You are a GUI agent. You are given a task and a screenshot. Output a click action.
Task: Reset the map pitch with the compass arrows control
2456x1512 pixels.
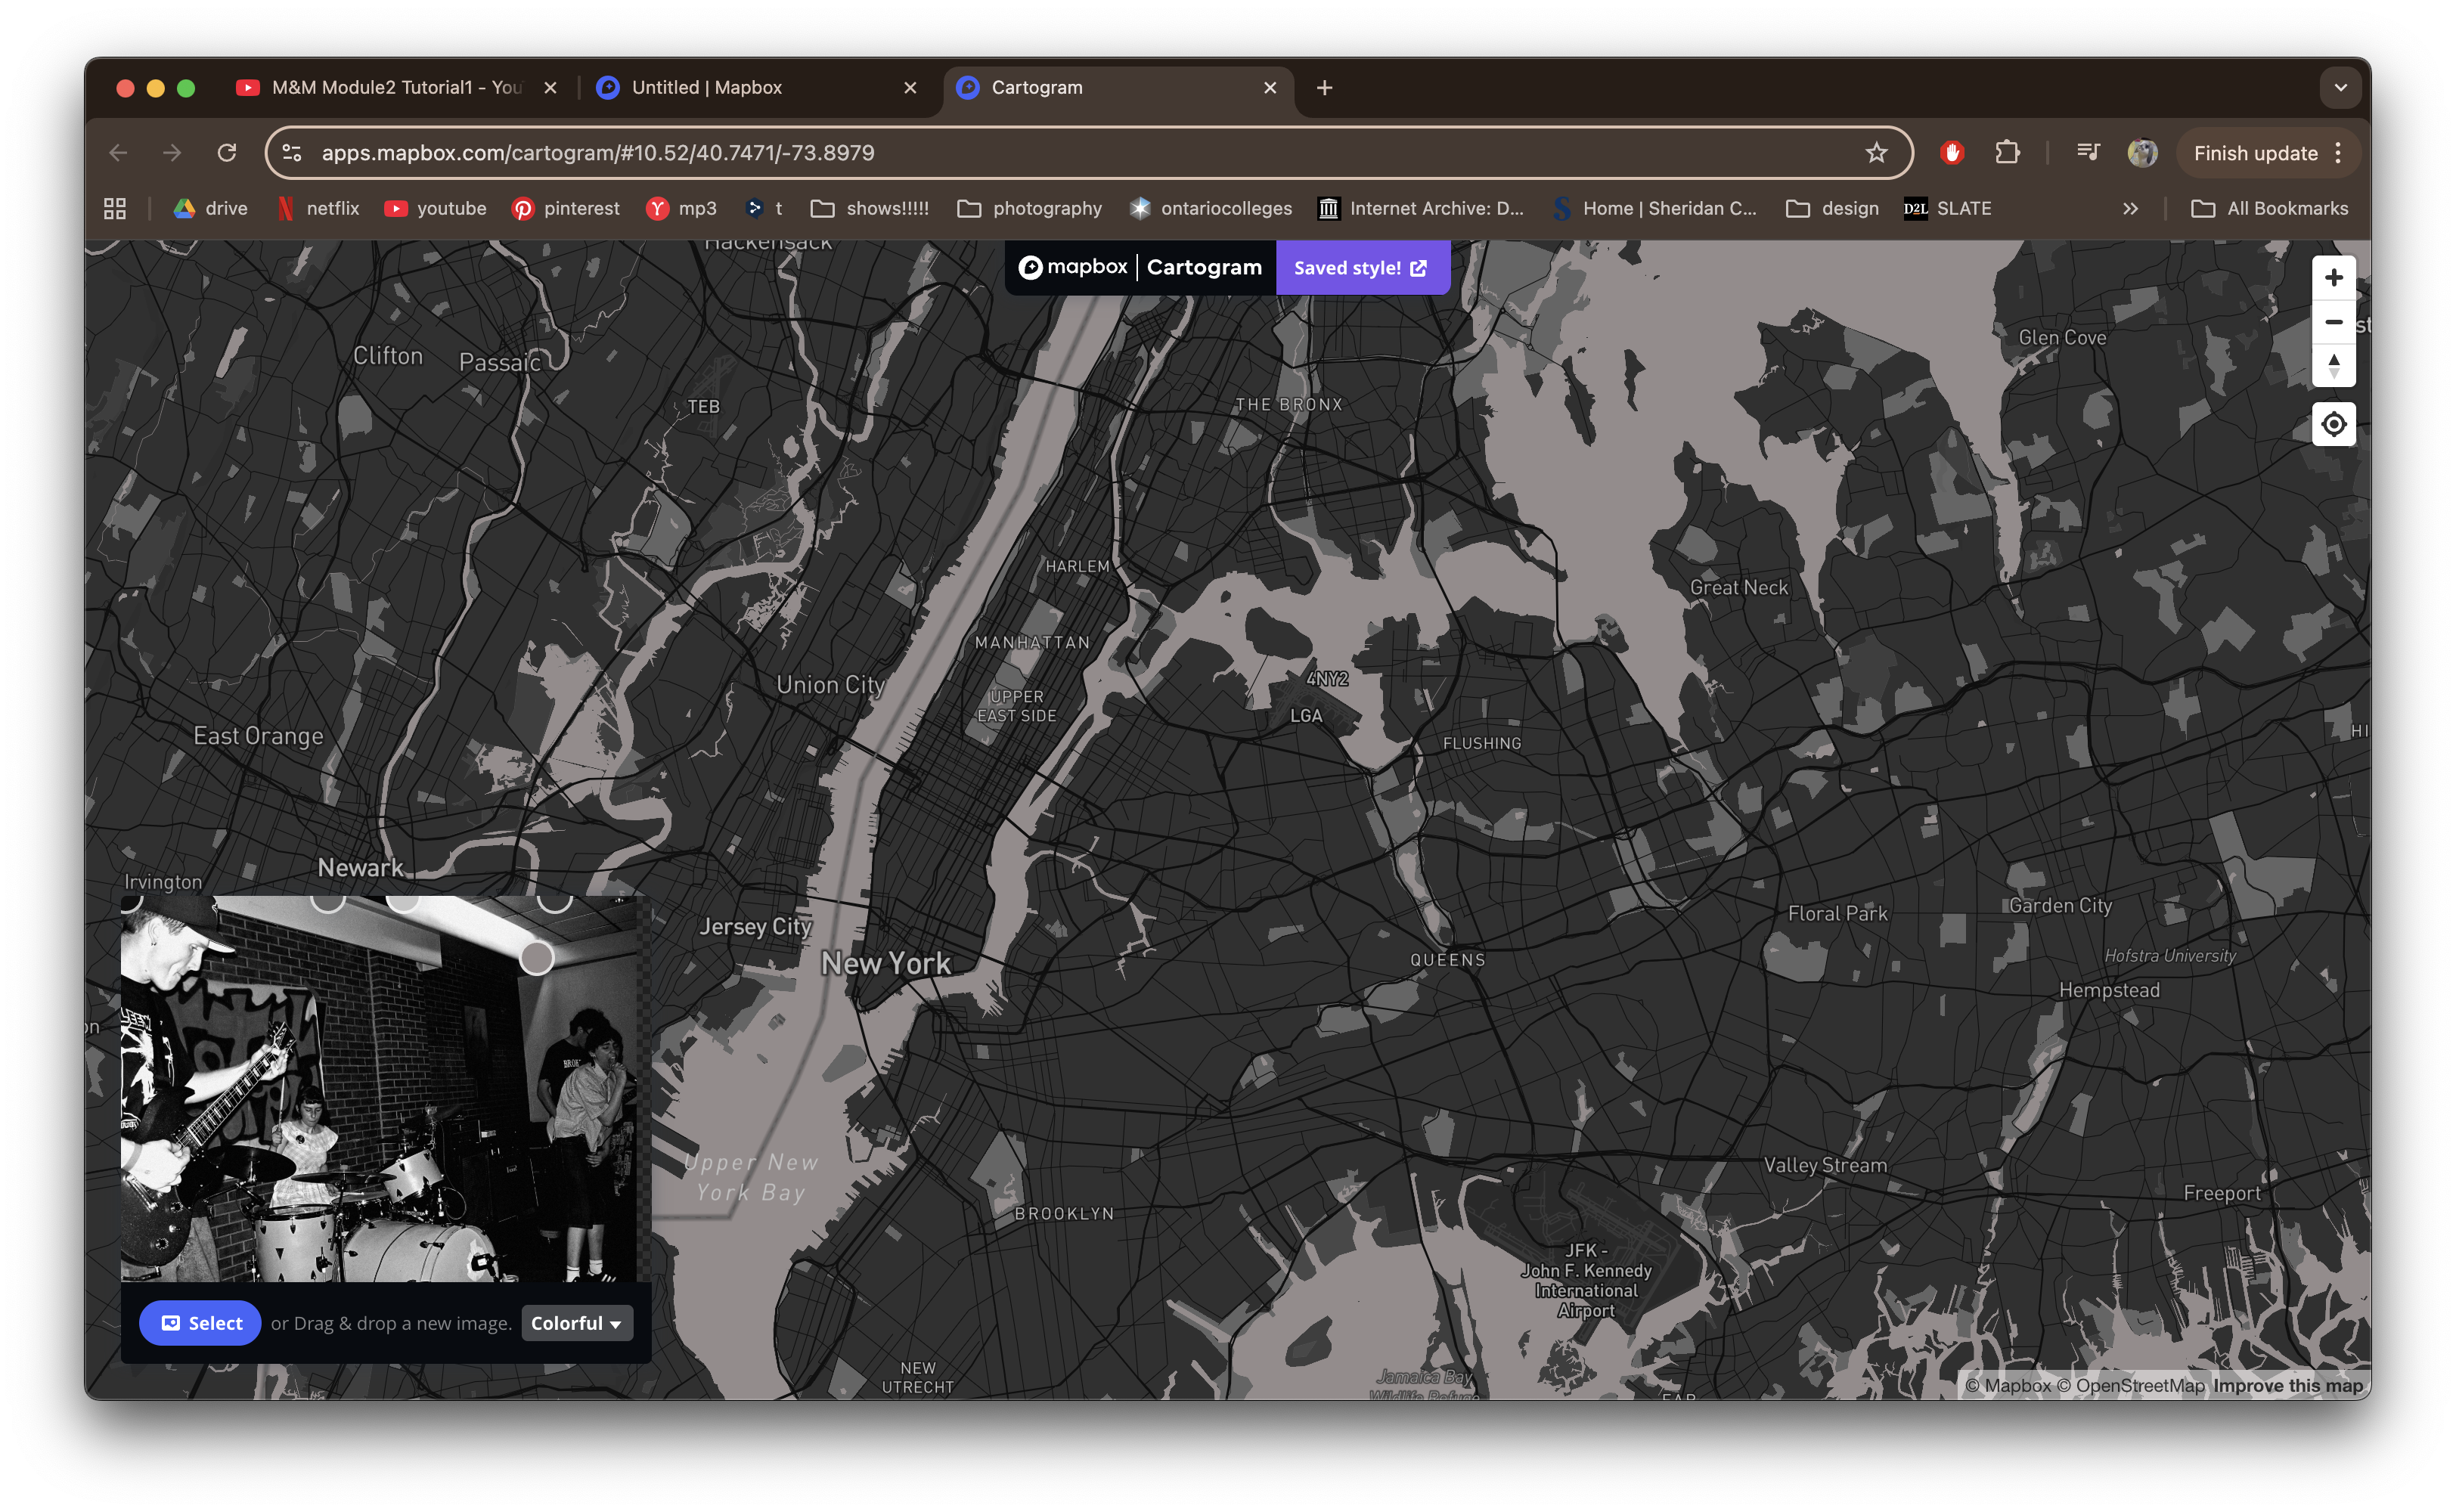pos(2334,367)
